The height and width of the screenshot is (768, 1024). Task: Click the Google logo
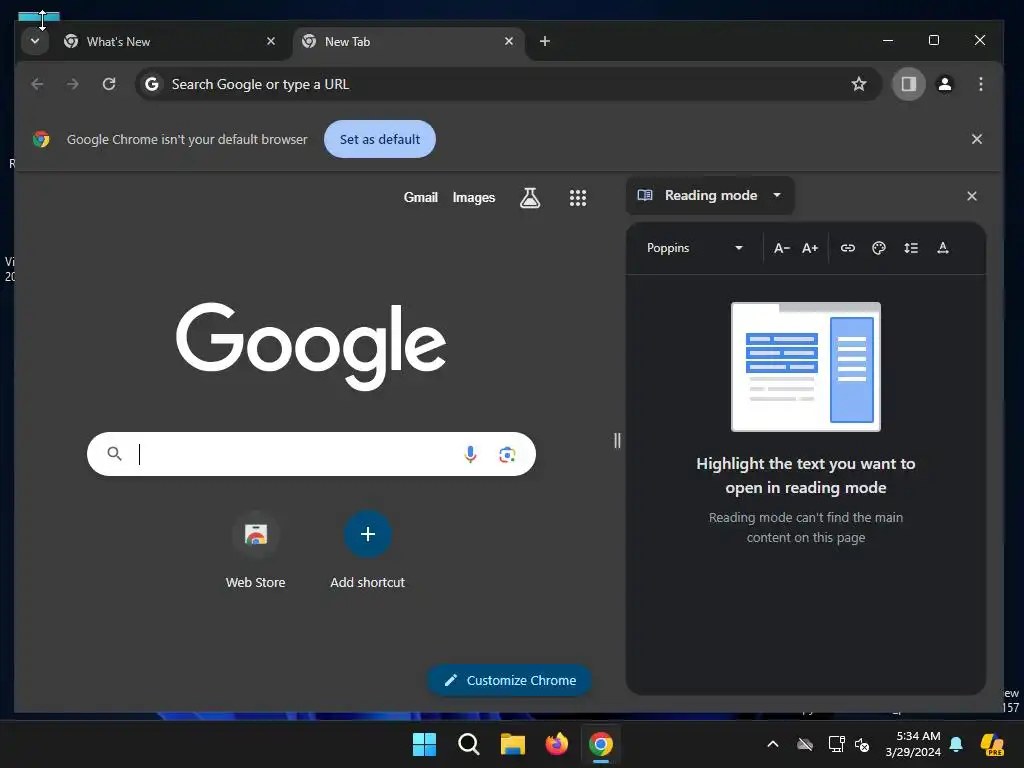pyautogui.click(x=311, y=345)
